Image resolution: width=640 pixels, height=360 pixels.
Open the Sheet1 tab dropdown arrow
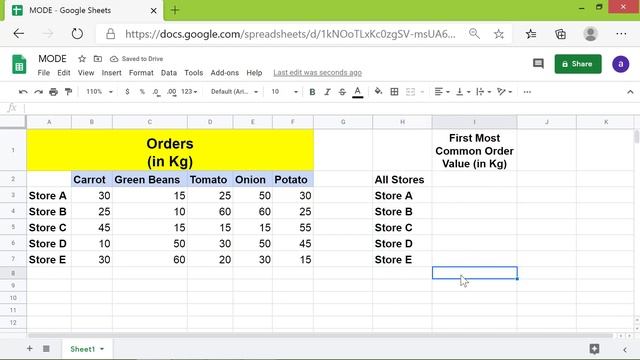pyautogui.click(x=102, y=349)
